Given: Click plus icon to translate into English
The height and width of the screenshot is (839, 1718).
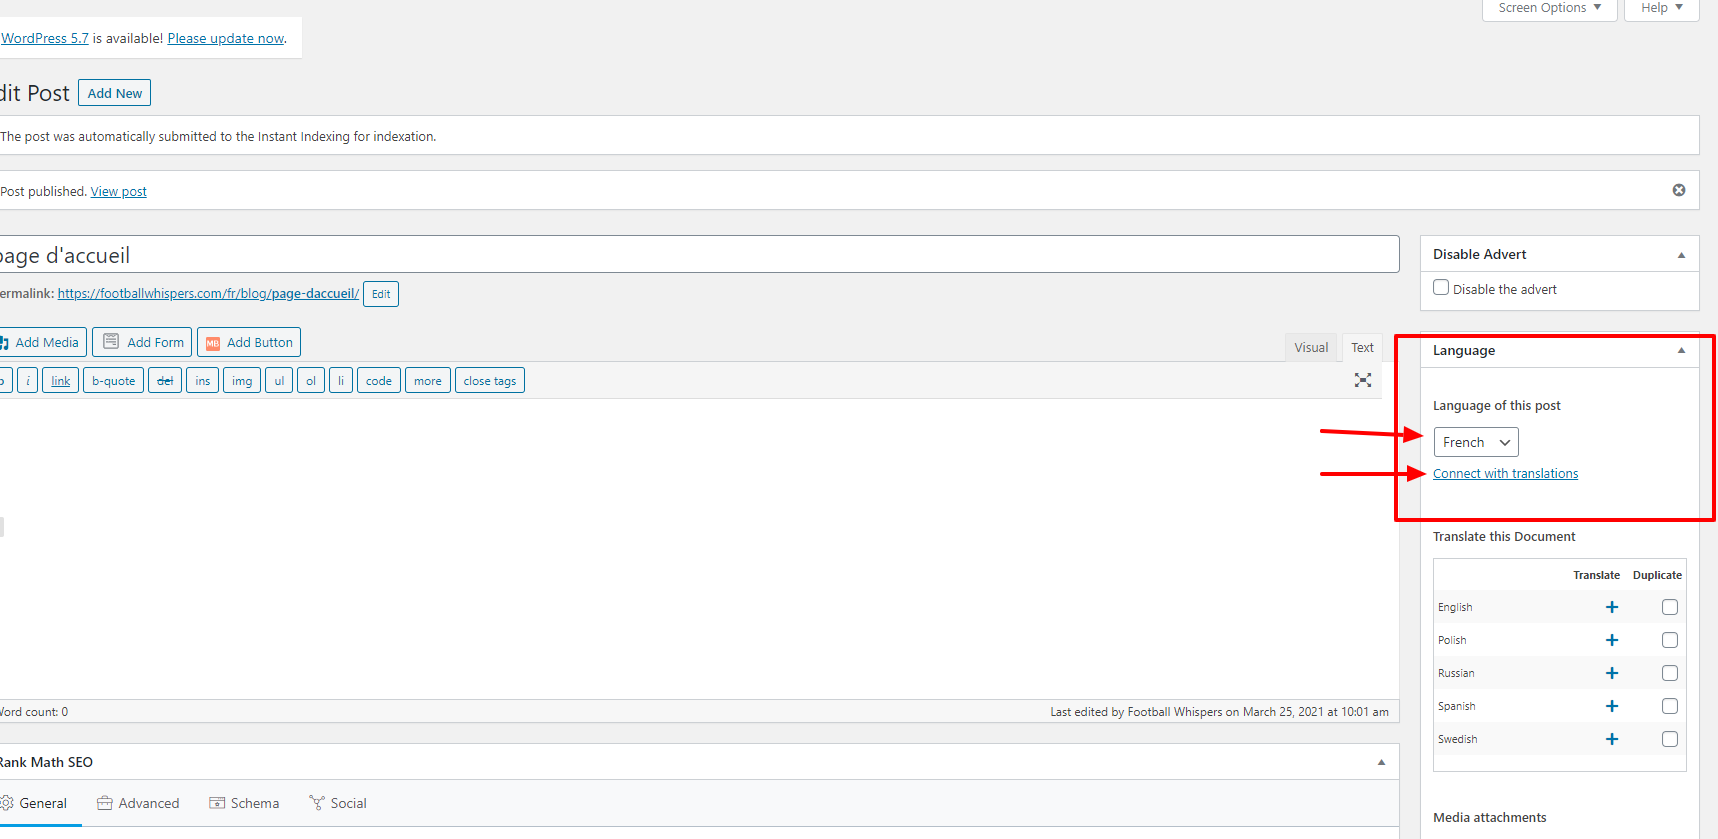Looking at the screenshot, I should pyautogui.click(x=1611, y=607).
